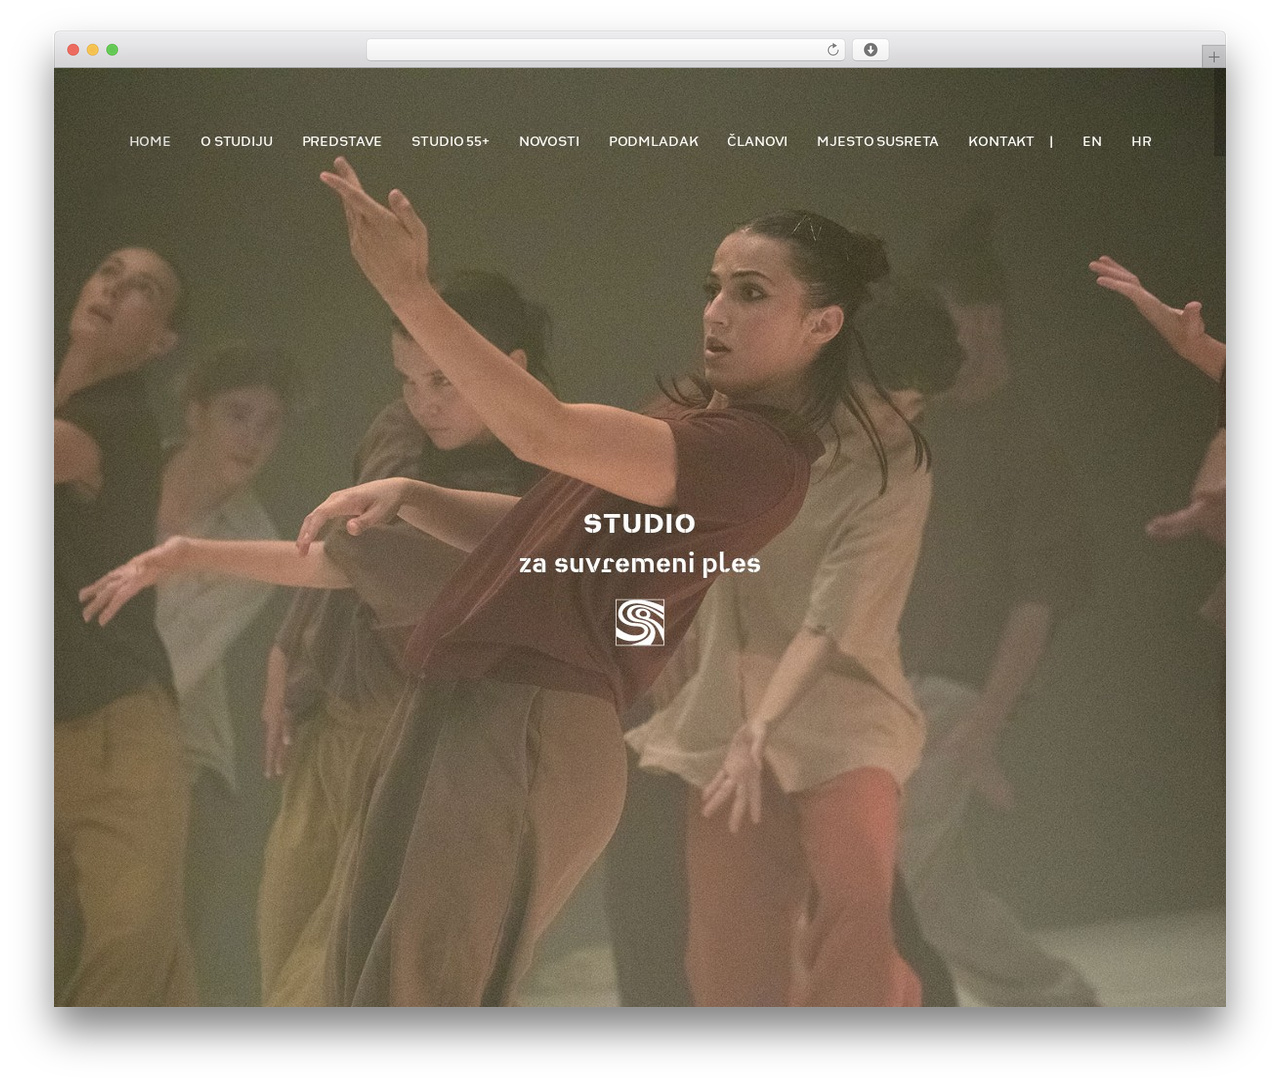
Task: Switch language to HR
Action: pyautogui.click(x=1141, y=141)
